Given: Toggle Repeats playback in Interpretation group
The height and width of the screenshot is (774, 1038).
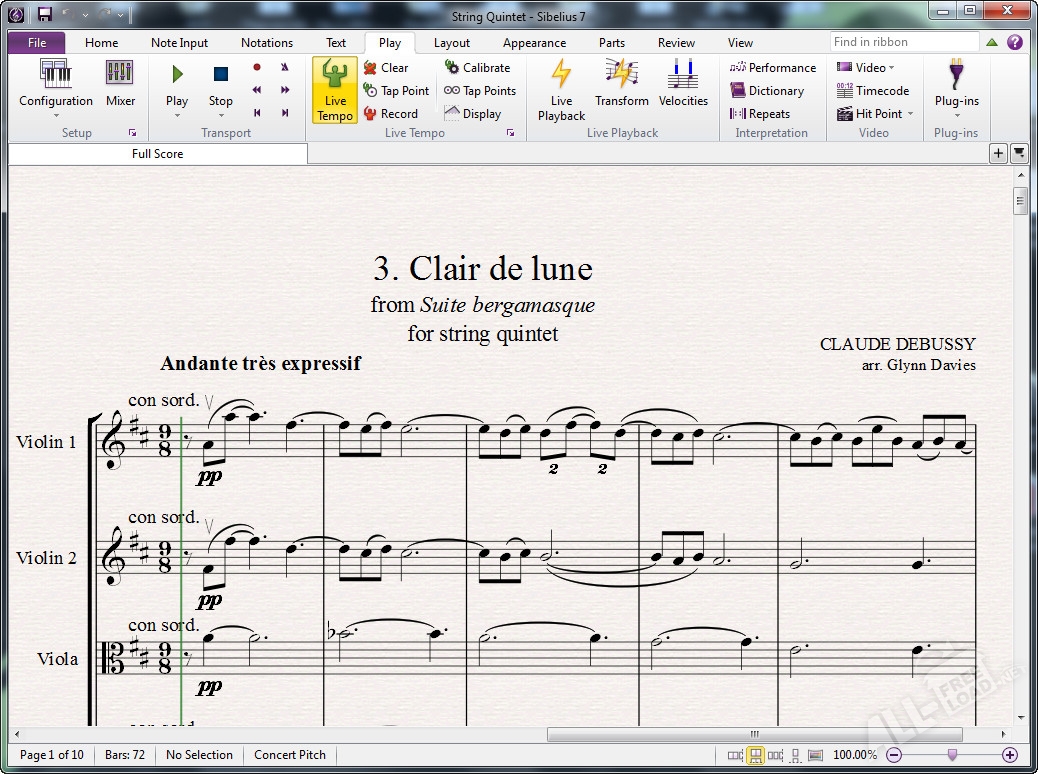Looking at the screenshot, I should [x=766, y=113].
